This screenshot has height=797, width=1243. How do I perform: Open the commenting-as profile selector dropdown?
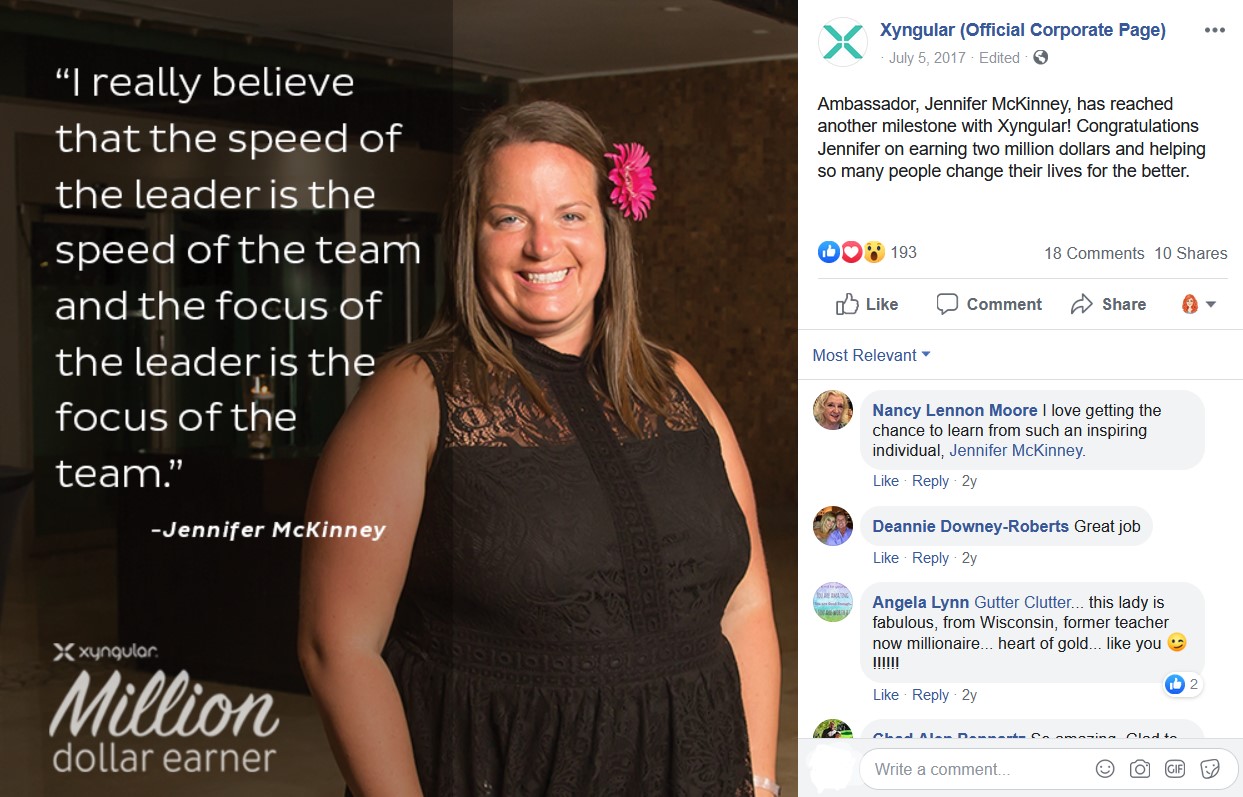pyautogui.click(x=1199, y=304)
